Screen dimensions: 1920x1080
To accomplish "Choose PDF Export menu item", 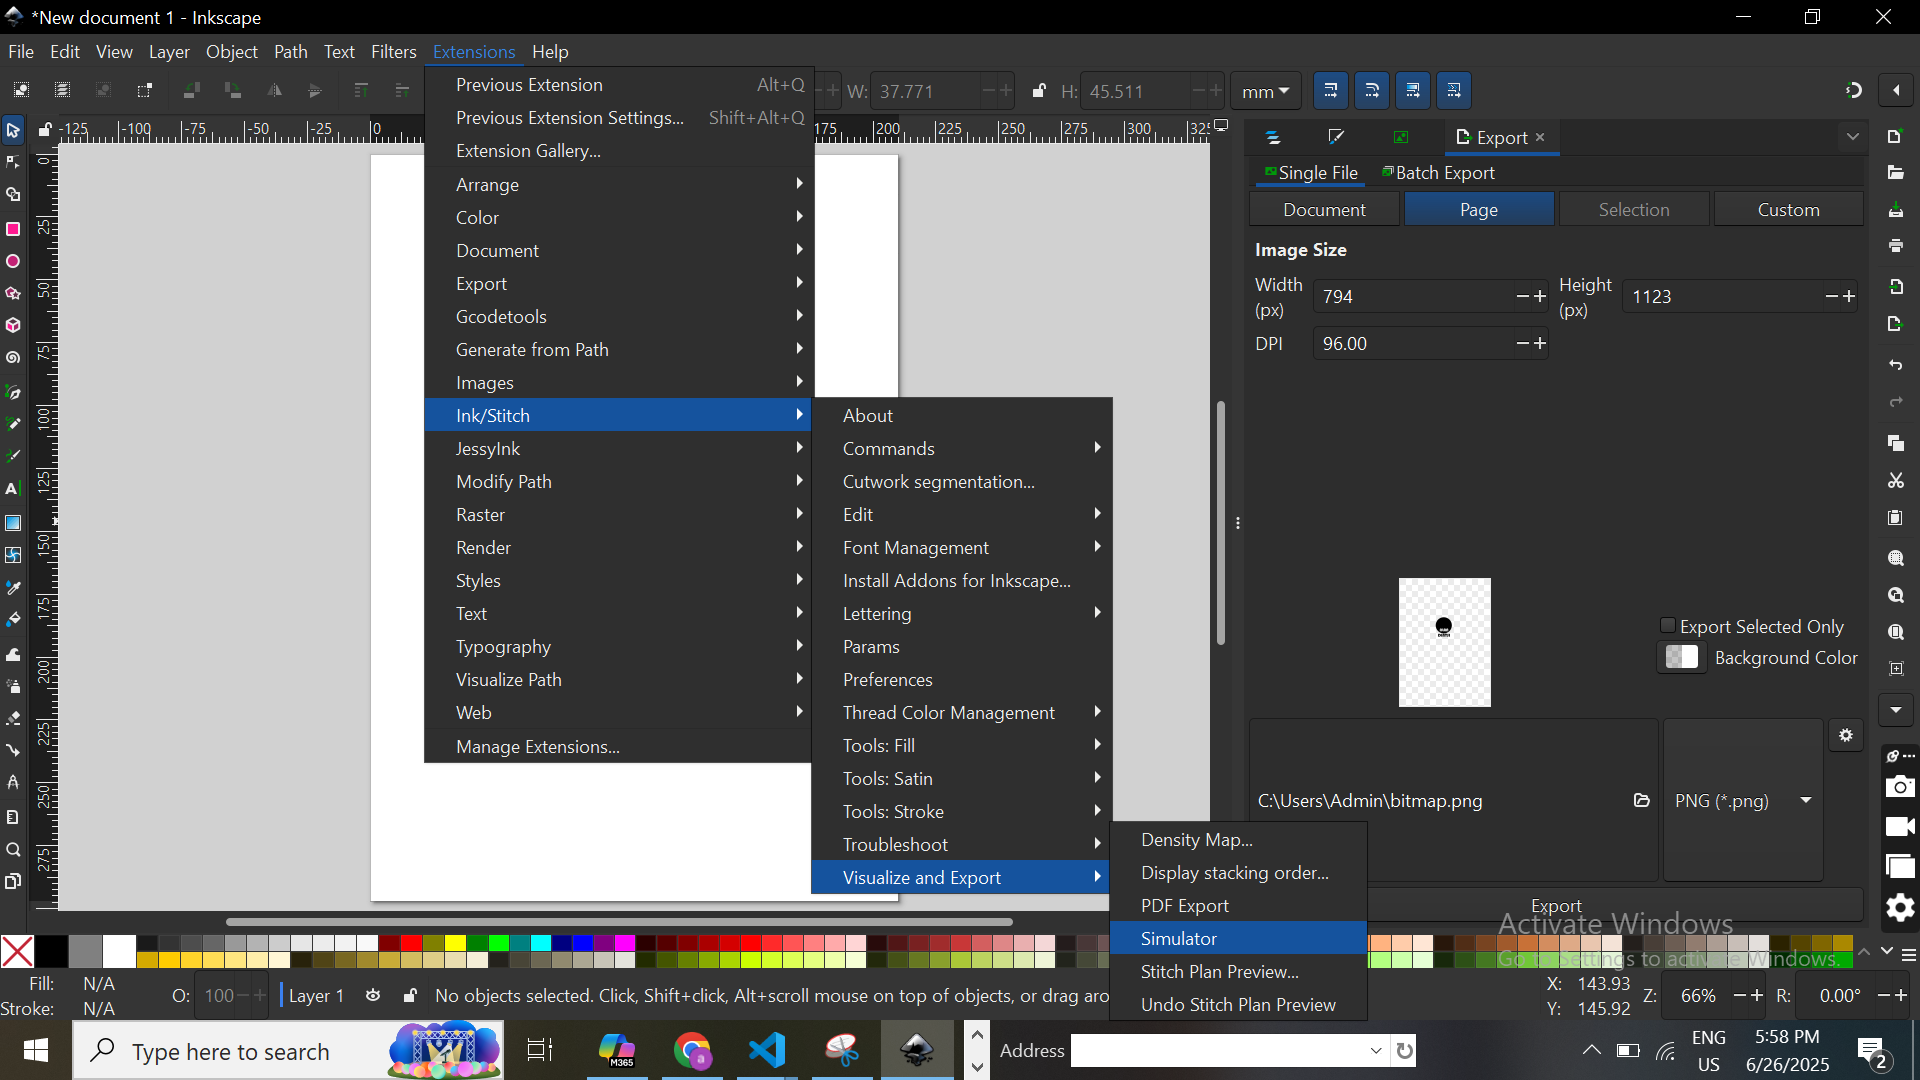I will click(1238, 905).
